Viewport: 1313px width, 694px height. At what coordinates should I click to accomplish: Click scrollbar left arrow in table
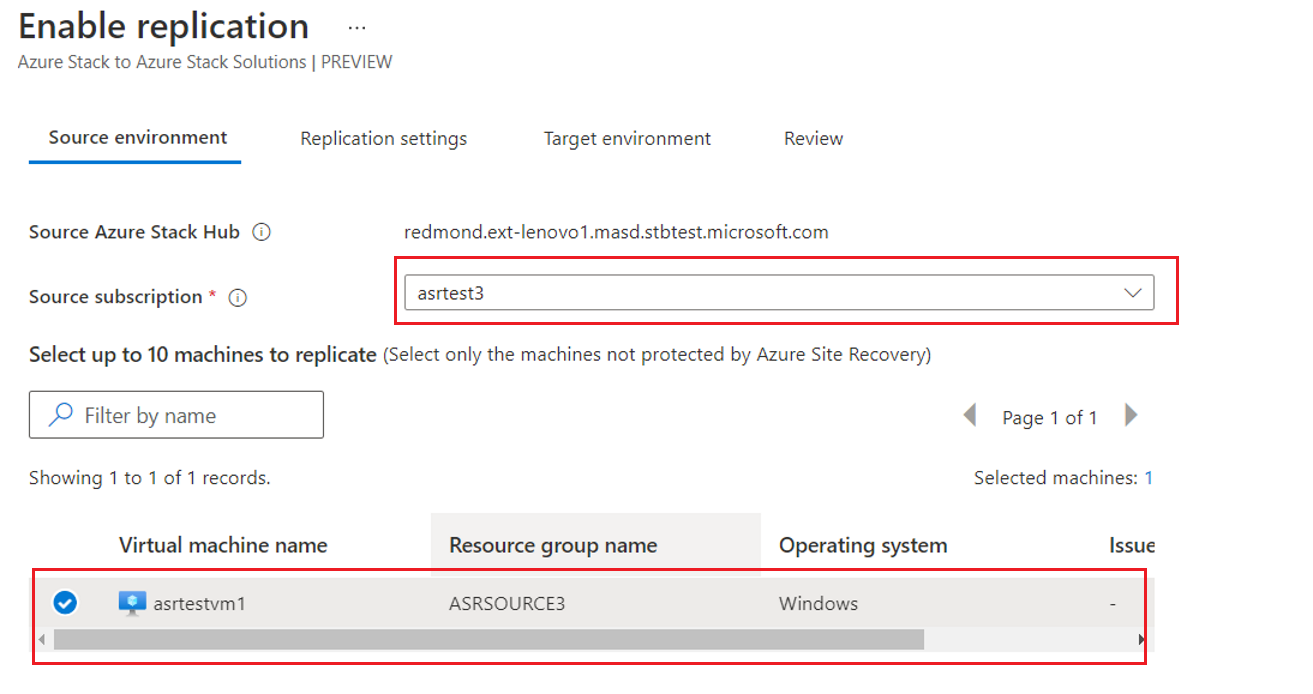pyautogui.click(x=42, y=639)
